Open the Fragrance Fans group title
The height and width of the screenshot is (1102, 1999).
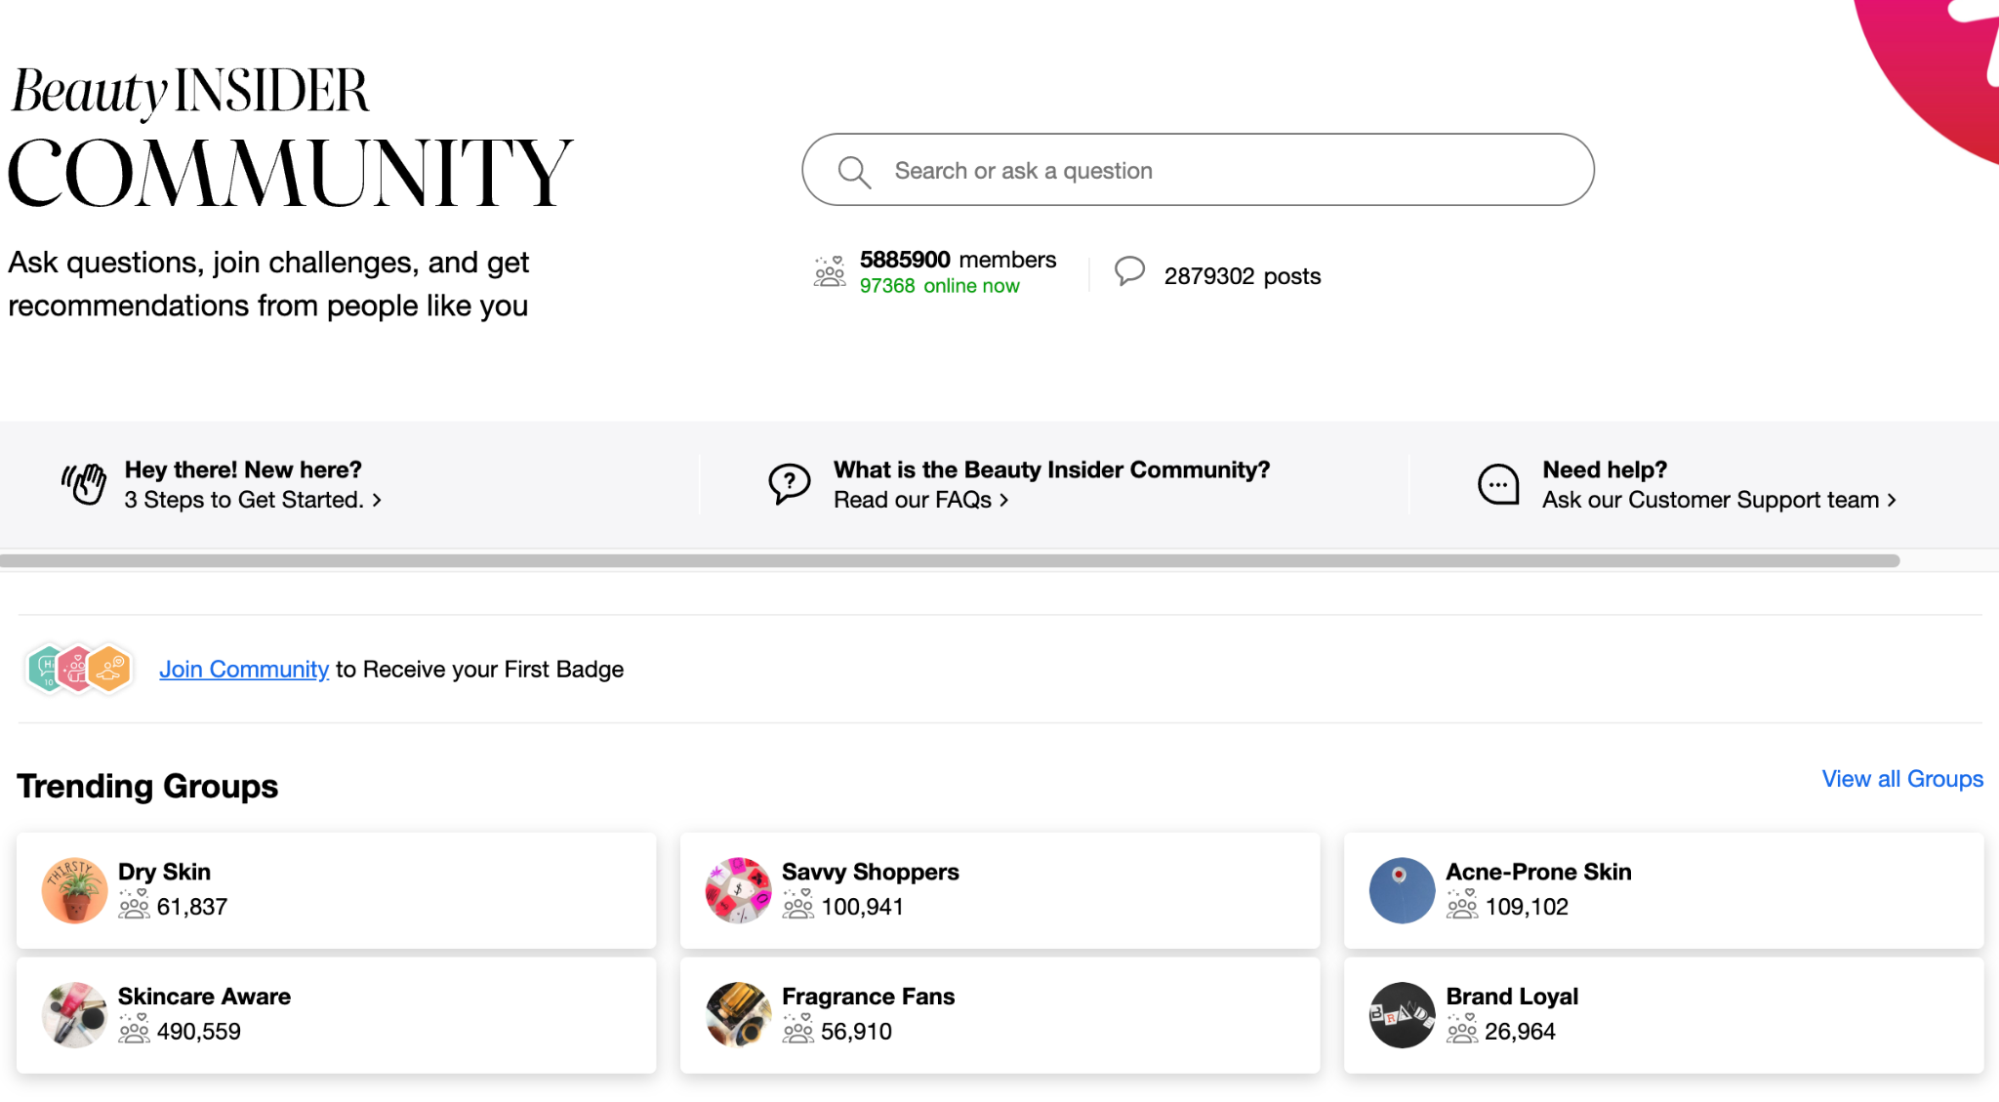coord(868,996)
